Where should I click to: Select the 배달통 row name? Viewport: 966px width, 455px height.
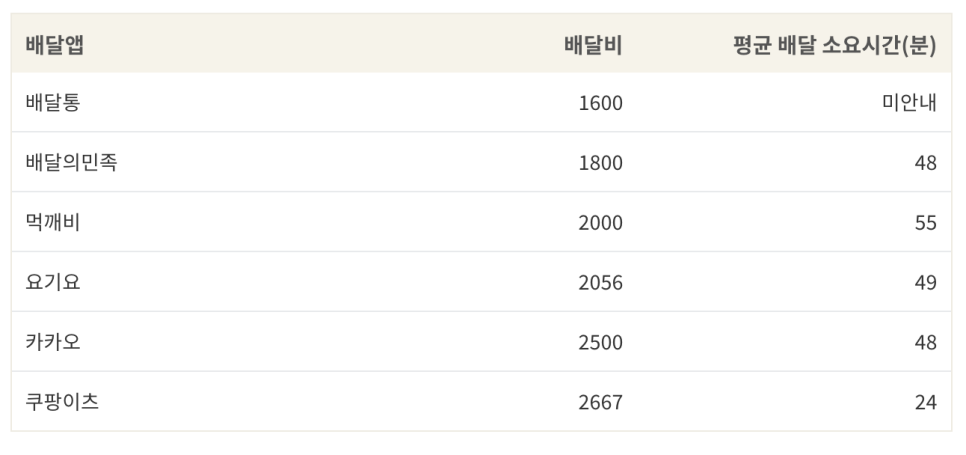53,102
